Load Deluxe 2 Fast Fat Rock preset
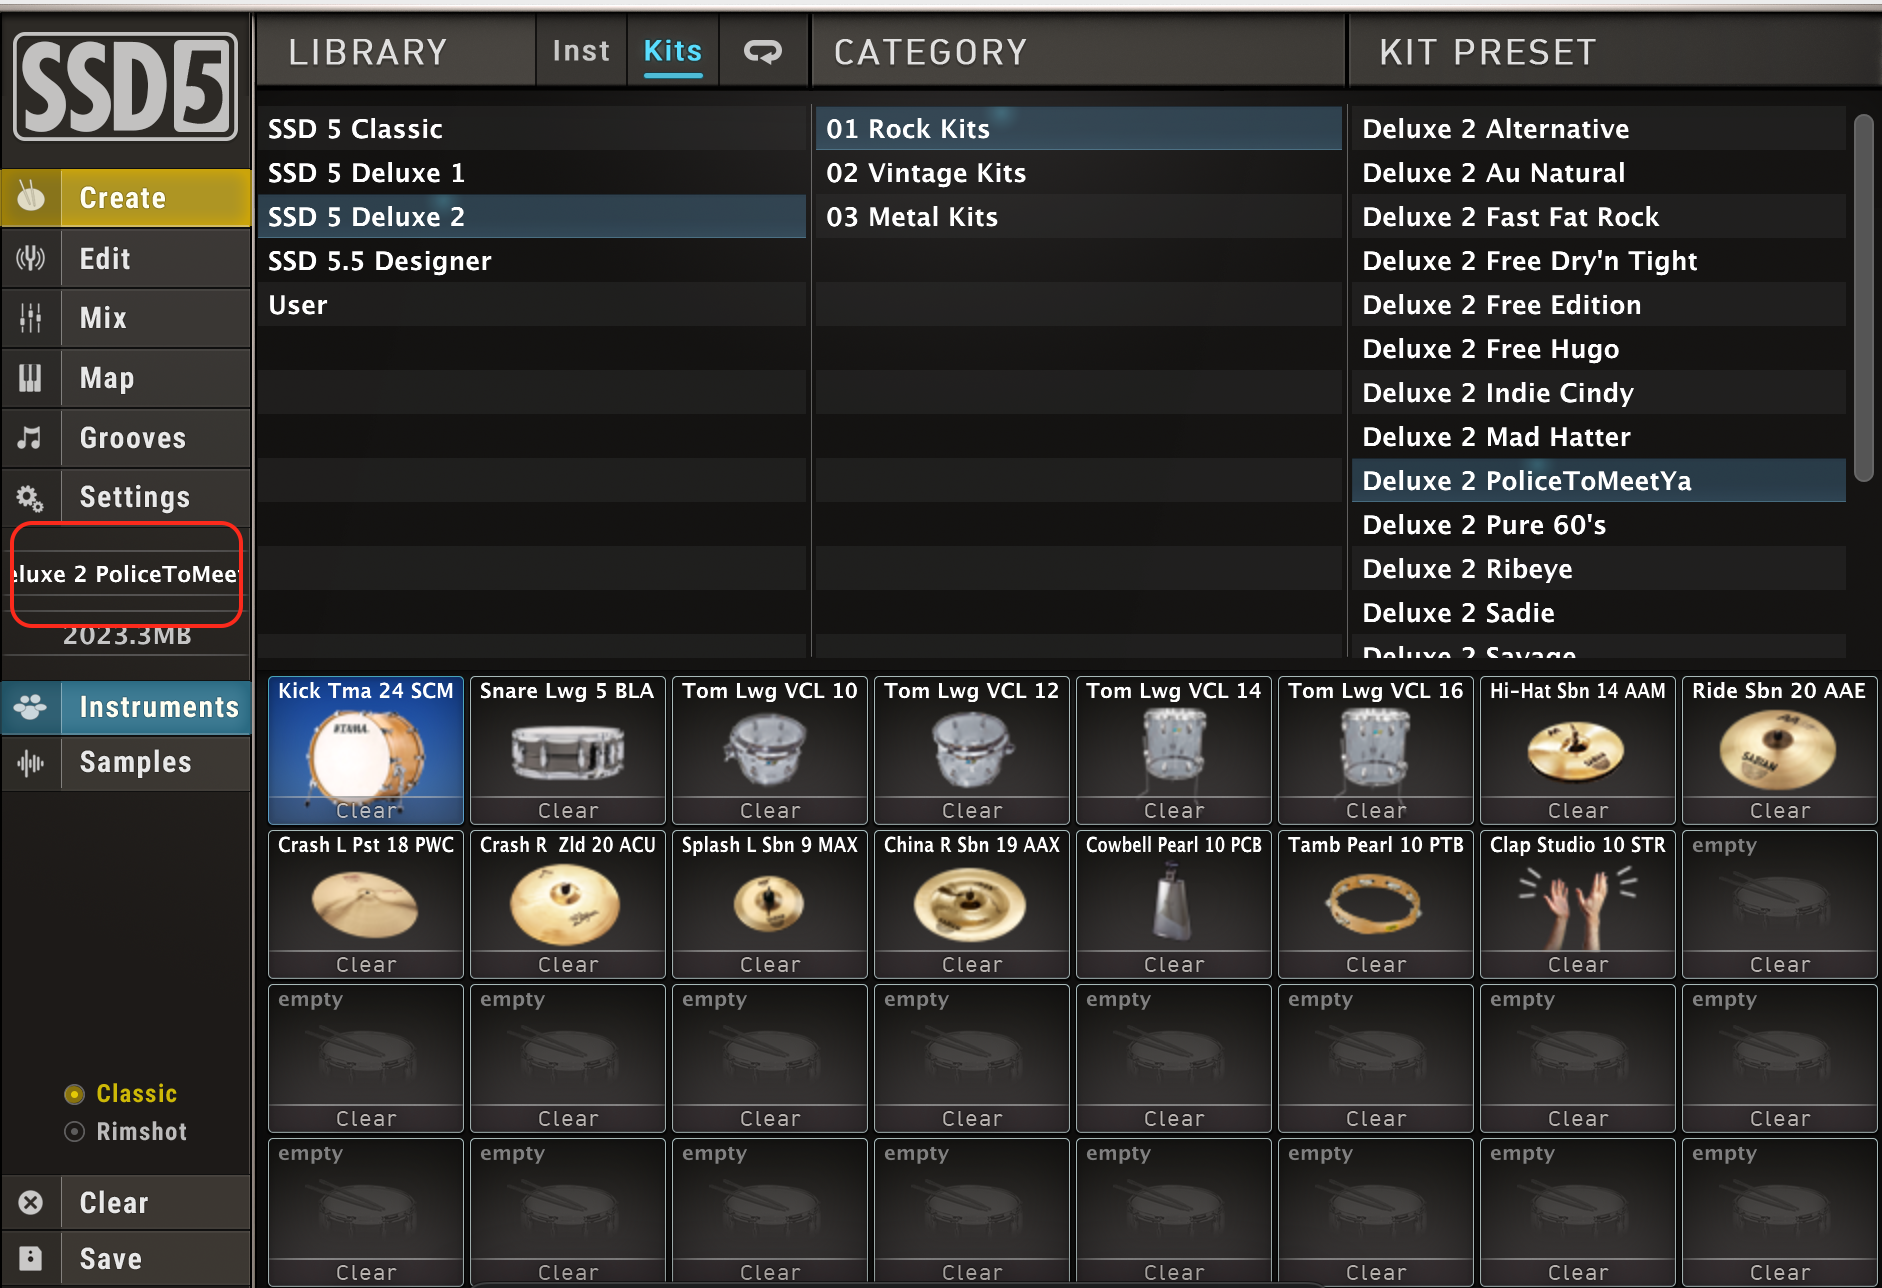1882x1288 pixels. tap(1599, 217)
